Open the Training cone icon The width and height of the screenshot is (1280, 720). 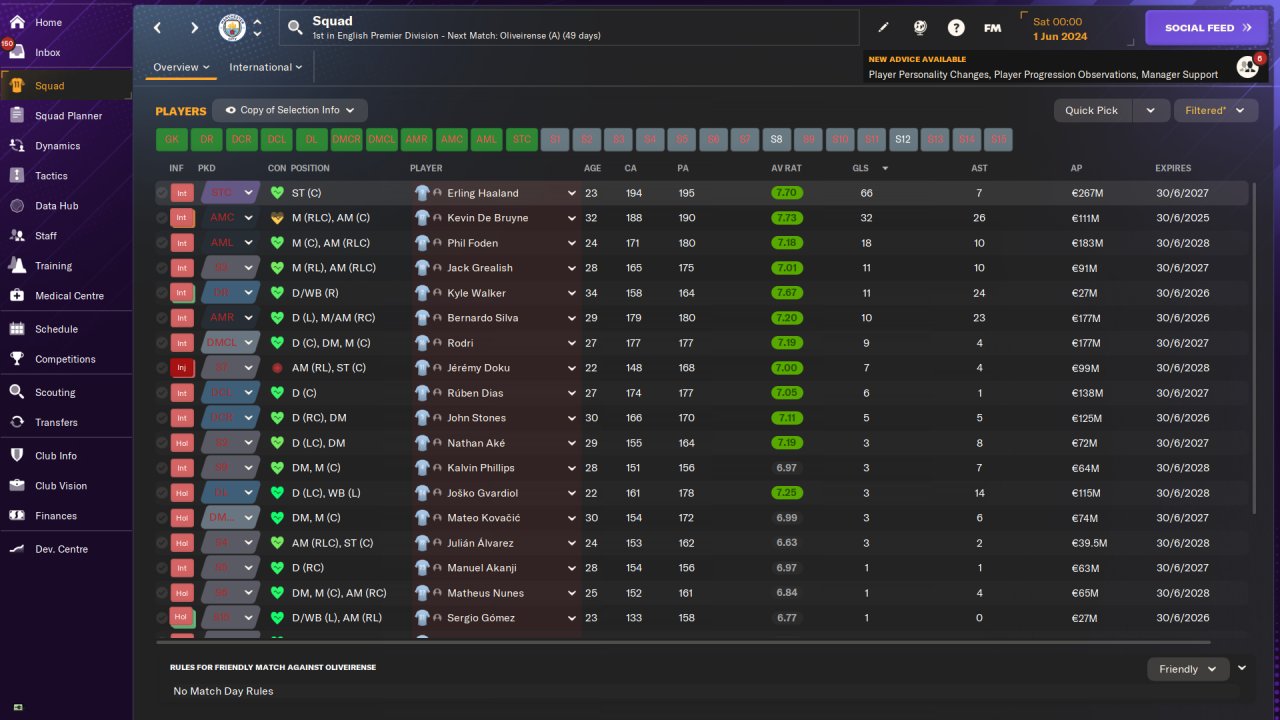[17, 266]
